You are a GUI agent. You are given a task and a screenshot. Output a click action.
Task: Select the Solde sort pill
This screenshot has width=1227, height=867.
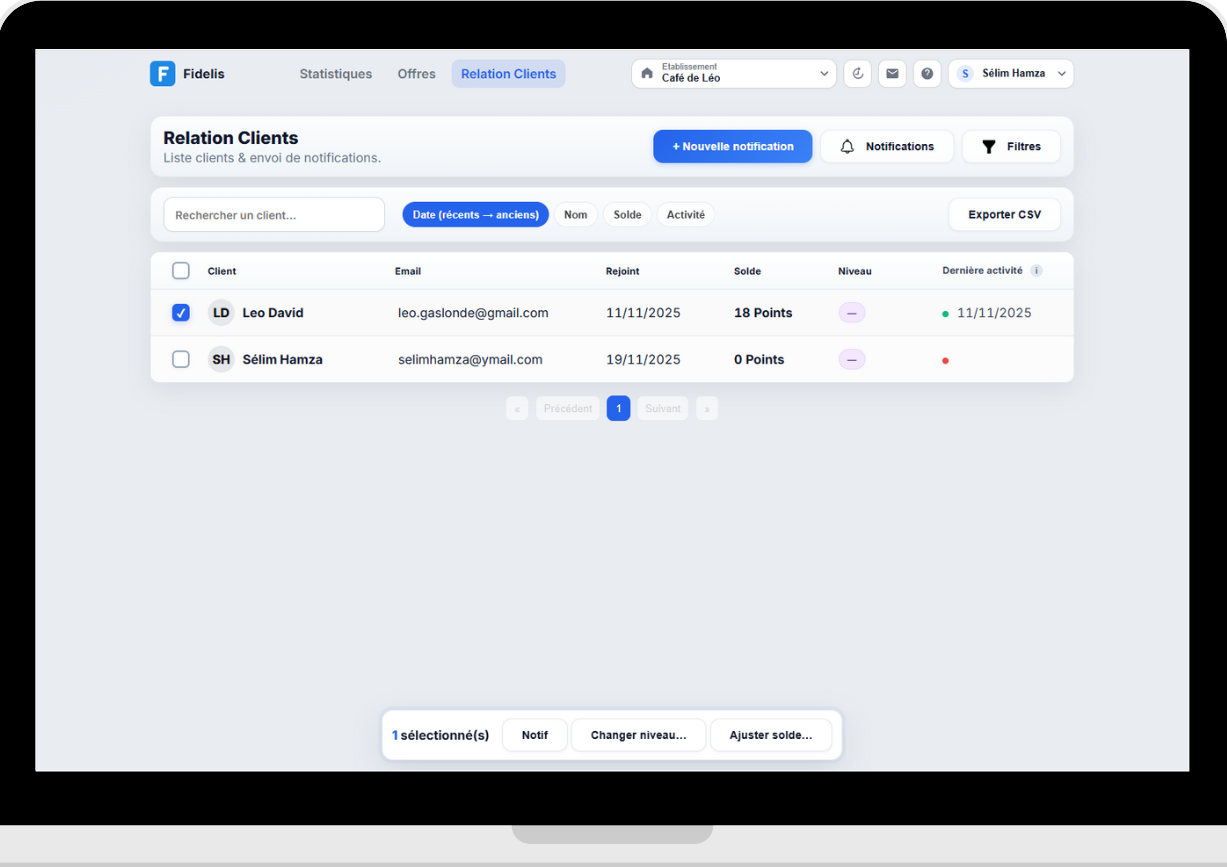coord(627,214)
